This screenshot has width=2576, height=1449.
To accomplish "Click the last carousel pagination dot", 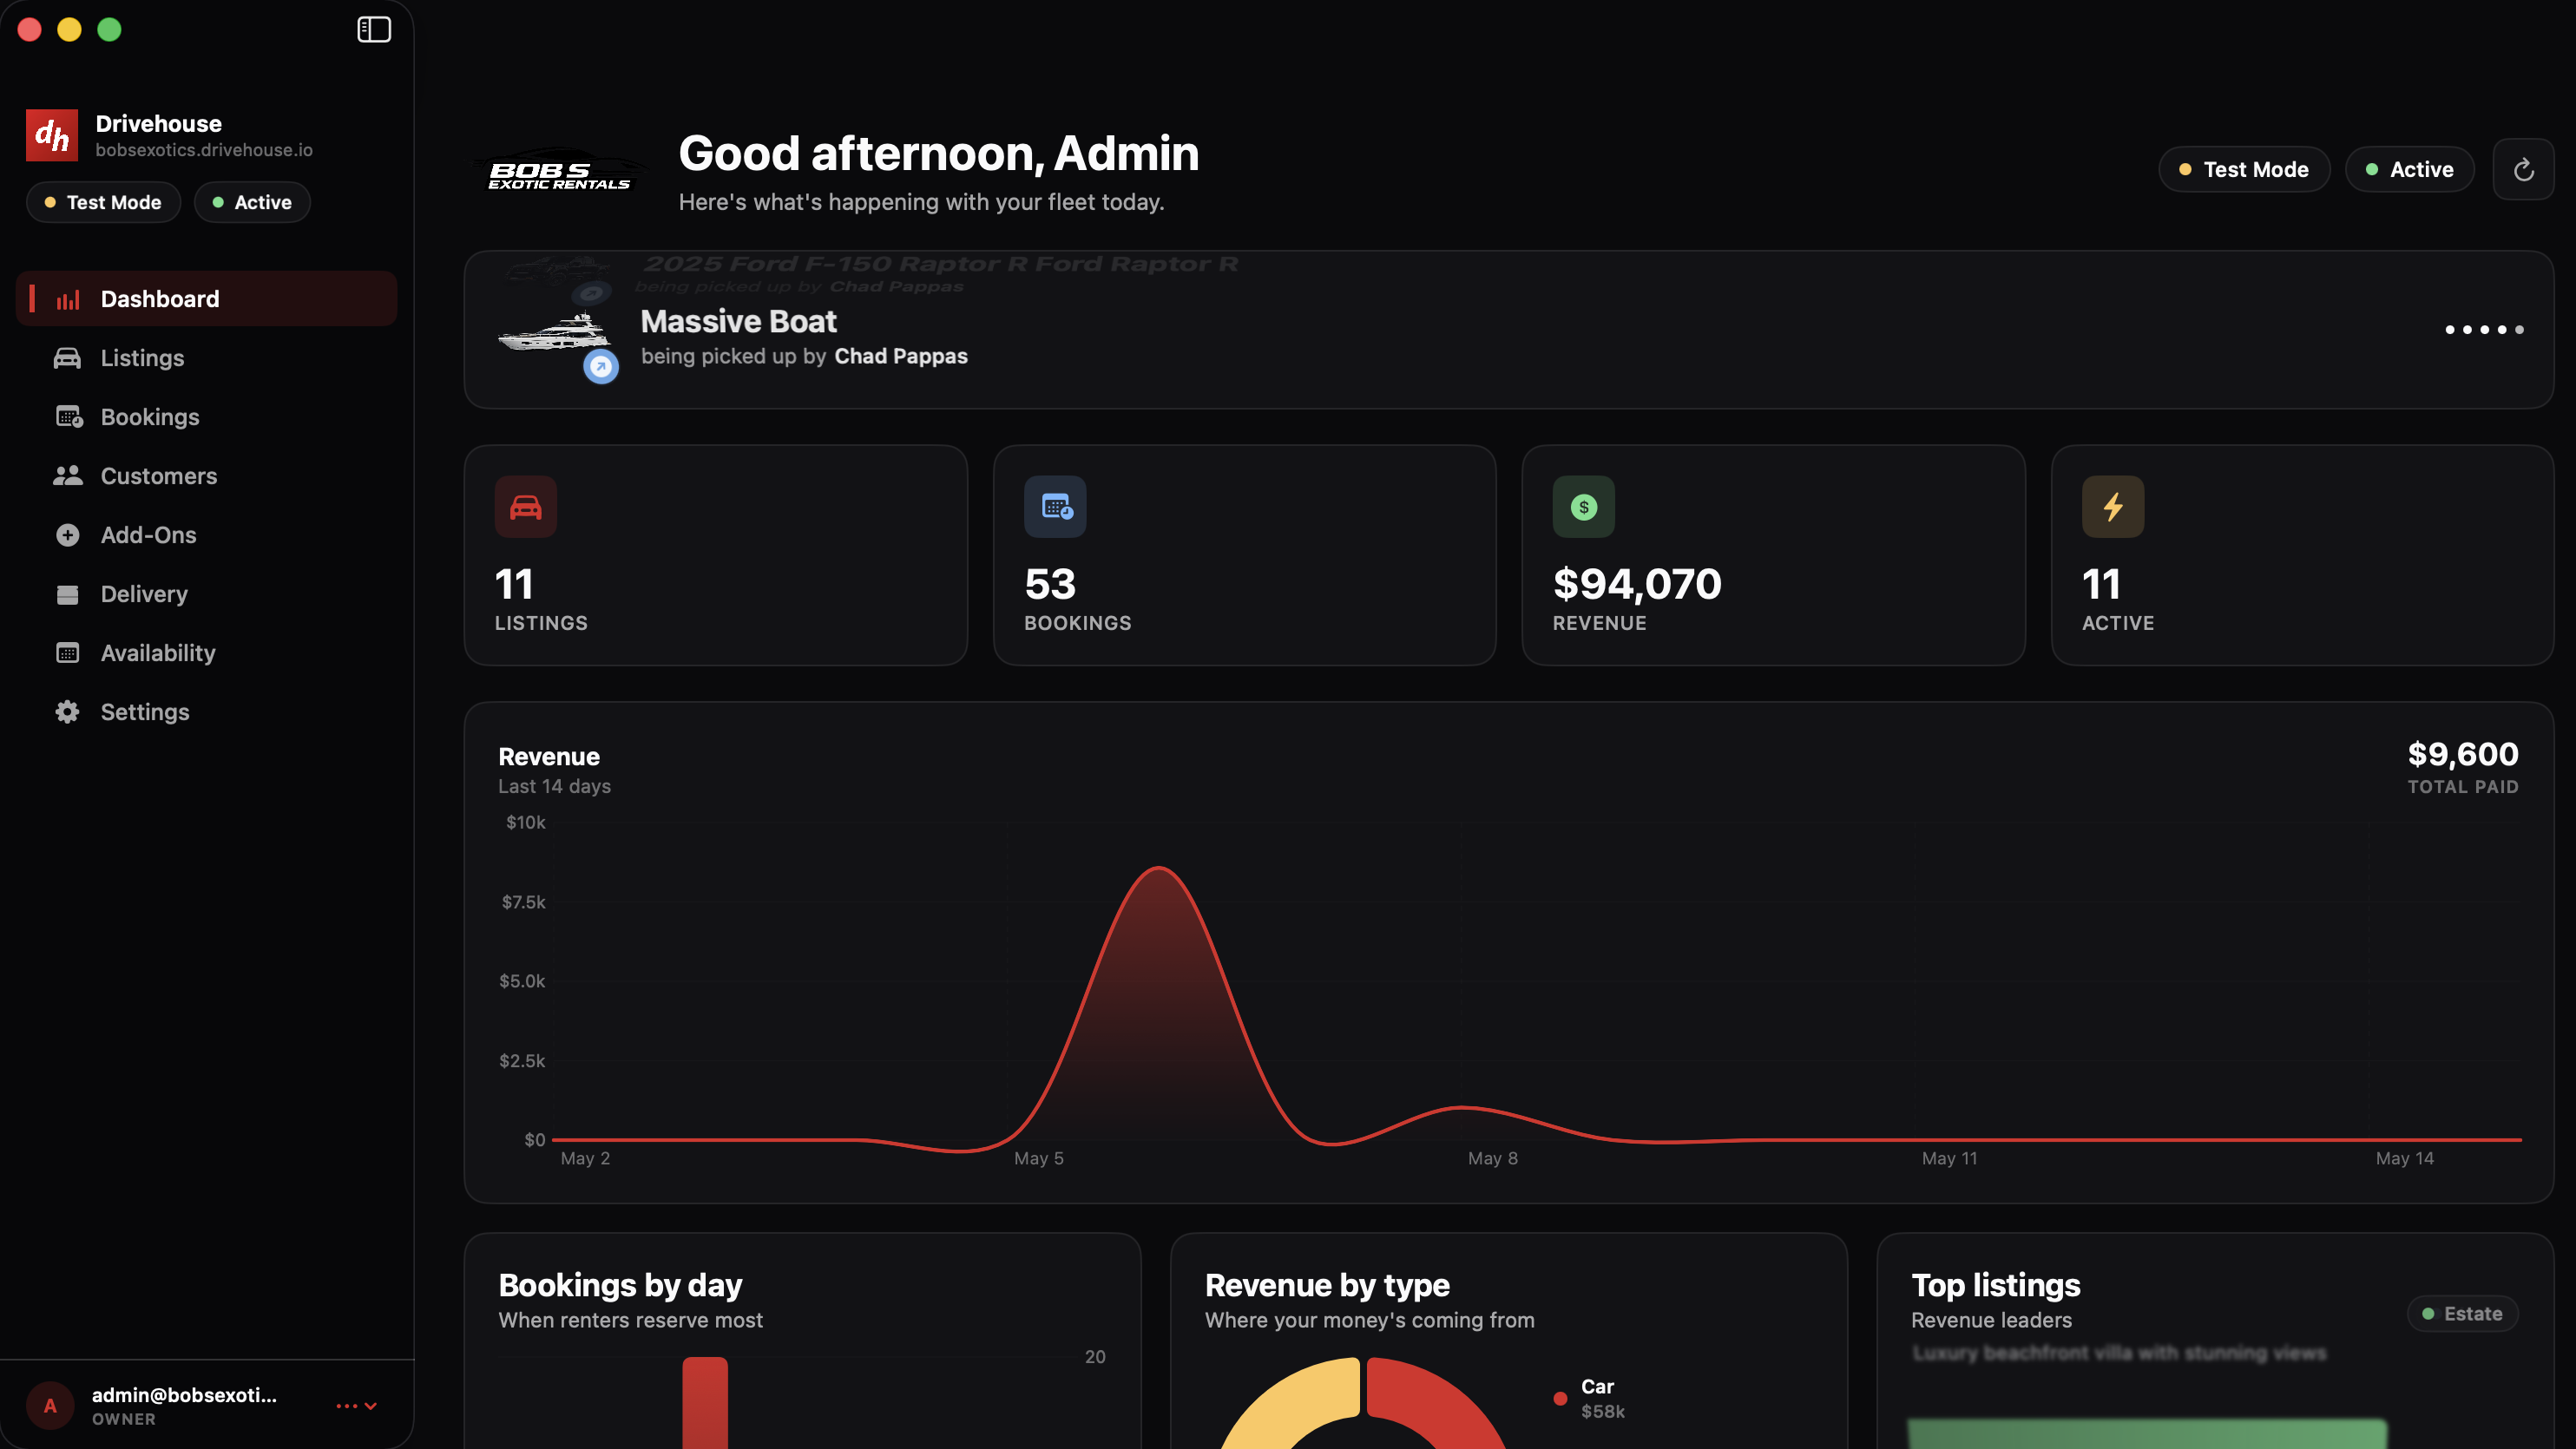I will pos(2519,330).
